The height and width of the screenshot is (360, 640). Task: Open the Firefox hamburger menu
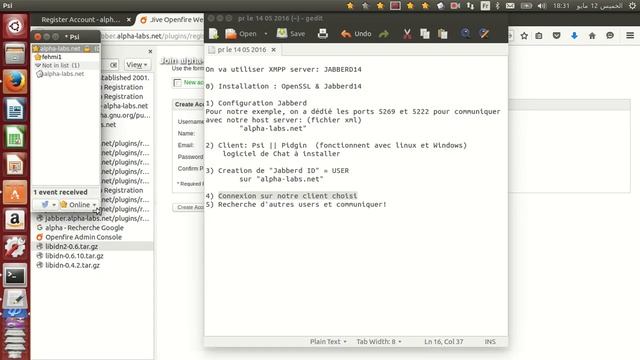[x=630, y=36]
